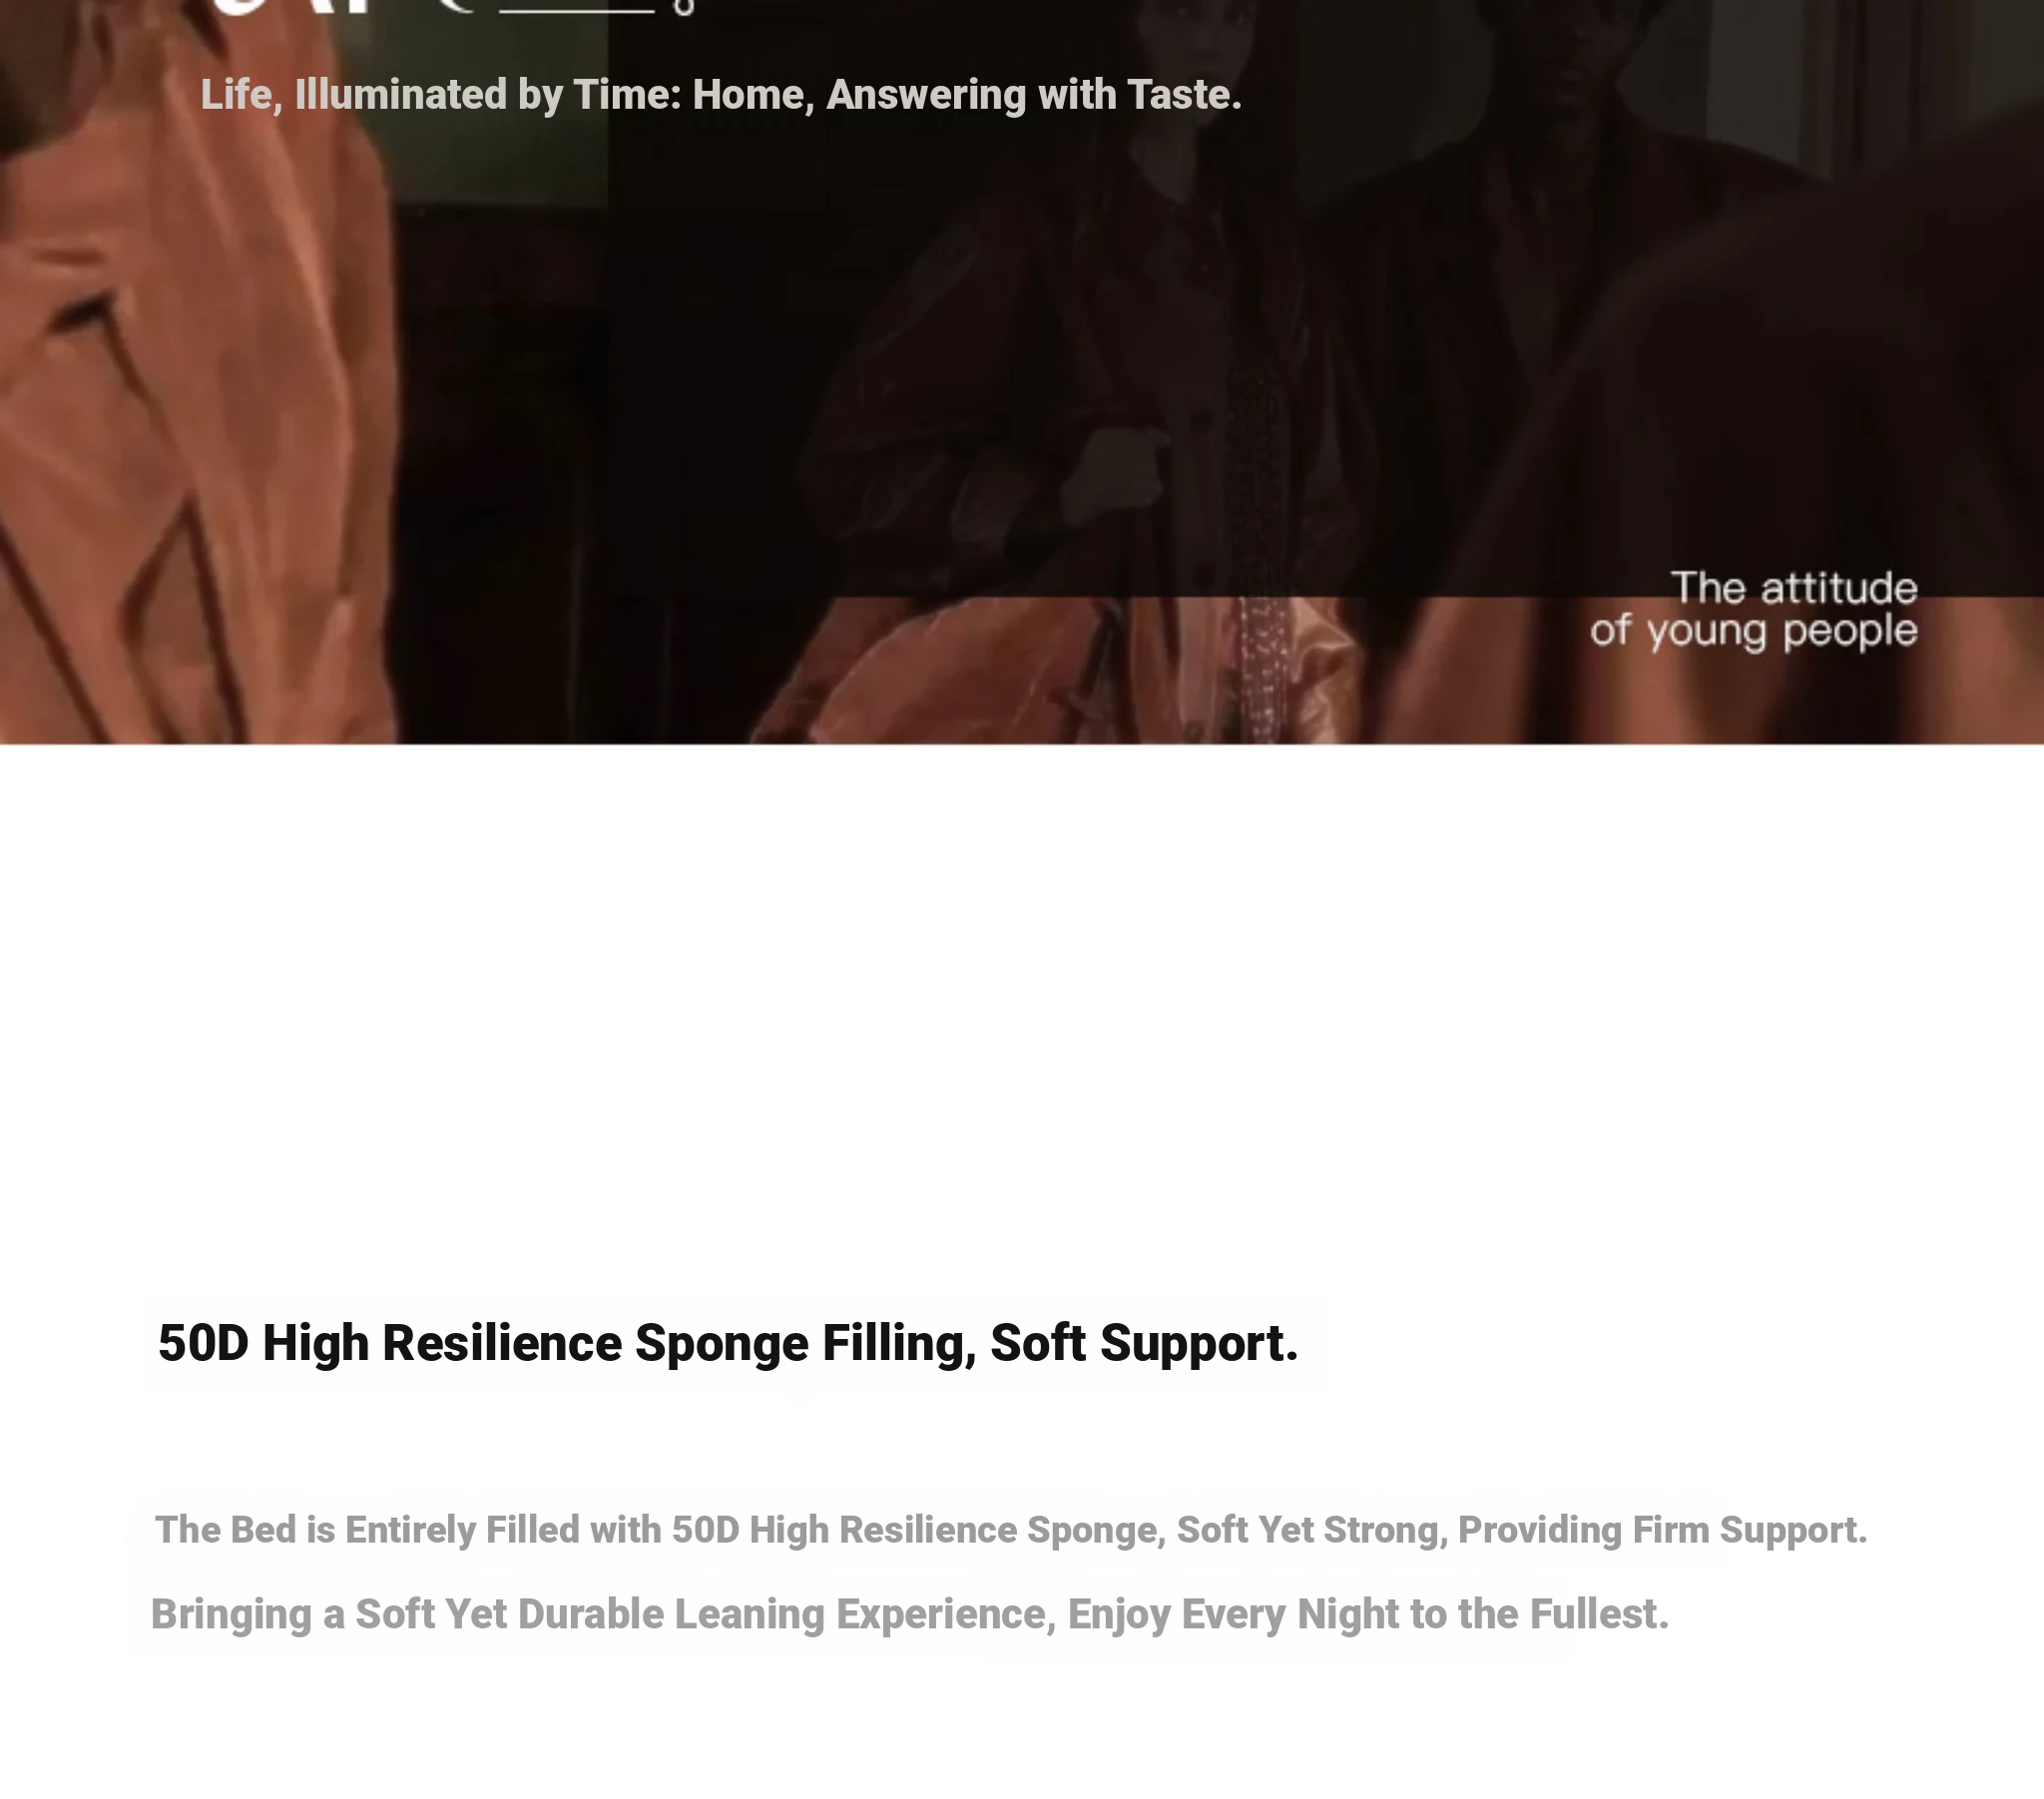Click "Enjoy Every Night to the Fullest."
Screen dimensions: 2044x1799
click(x=1368, y=1614)
